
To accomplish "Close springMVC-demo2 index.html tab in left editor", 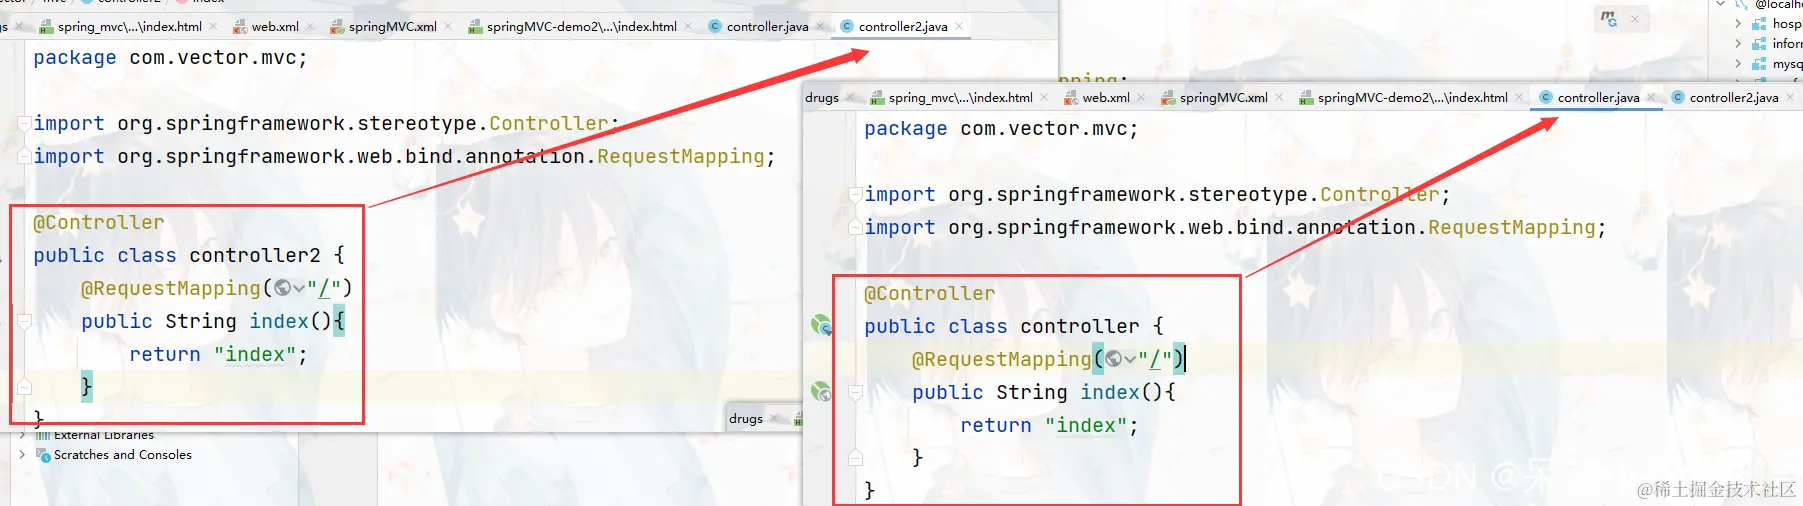I will pyautogui.click(x=688, y=26).
